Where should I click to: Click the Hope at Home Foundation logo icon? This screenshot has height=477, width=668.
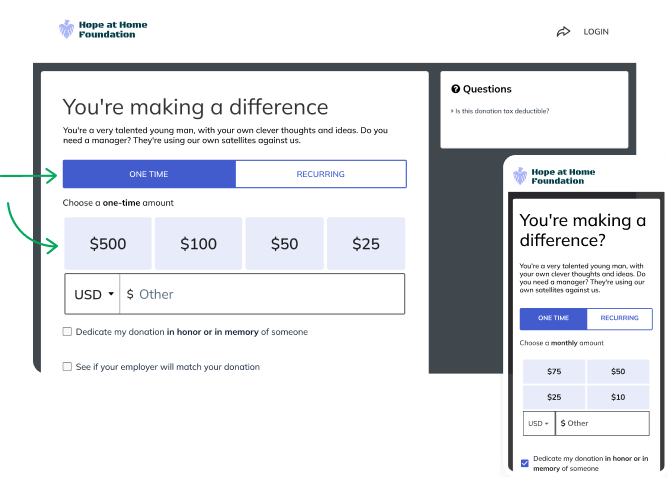(67, 29)
